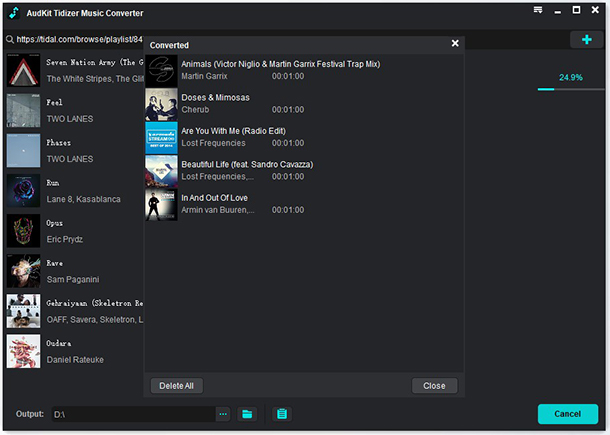Click the plus add-URL button
Screen dimensions: 610x435
(x=587, y=40)
